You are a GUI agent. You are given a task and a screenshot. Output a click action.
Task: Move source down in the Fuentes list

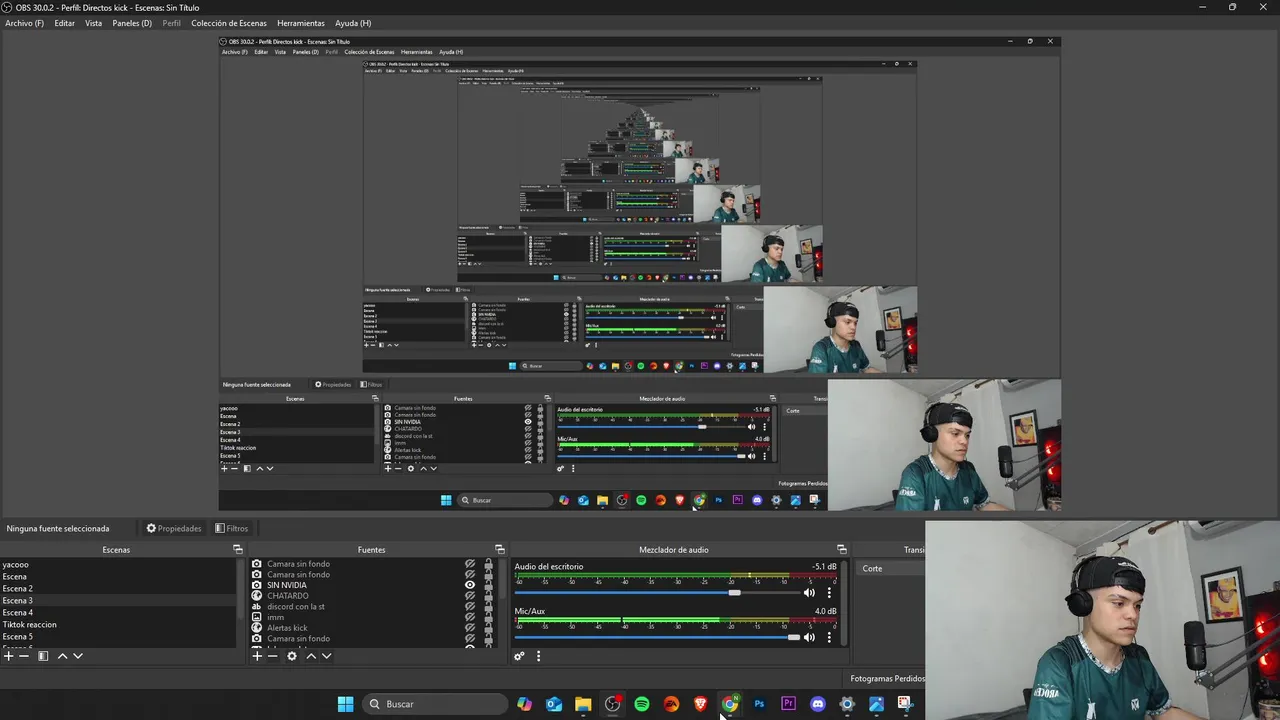[326, 656]
